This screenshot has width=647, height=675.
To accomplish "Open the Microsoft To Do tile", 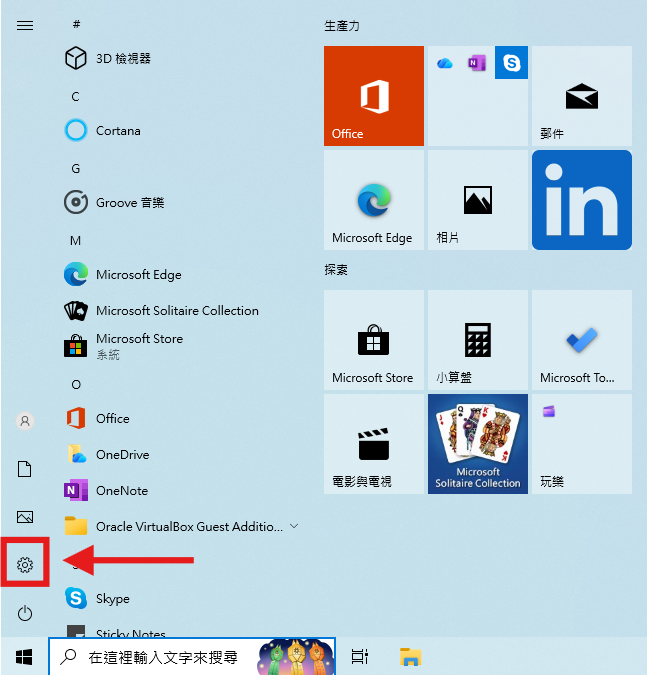I will 582,340.
